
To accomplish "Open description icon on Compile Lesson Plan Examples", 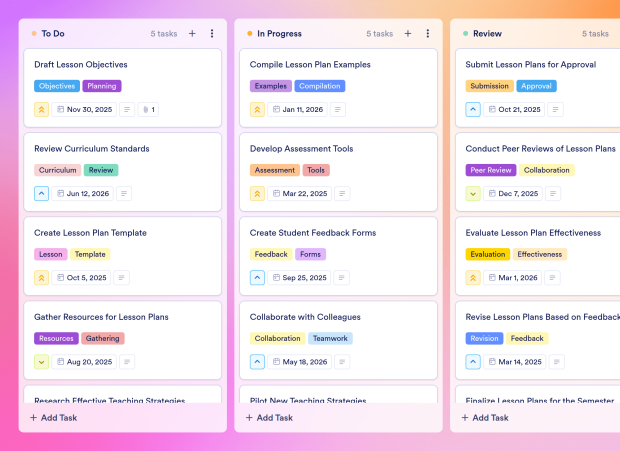I will (338, 109).
